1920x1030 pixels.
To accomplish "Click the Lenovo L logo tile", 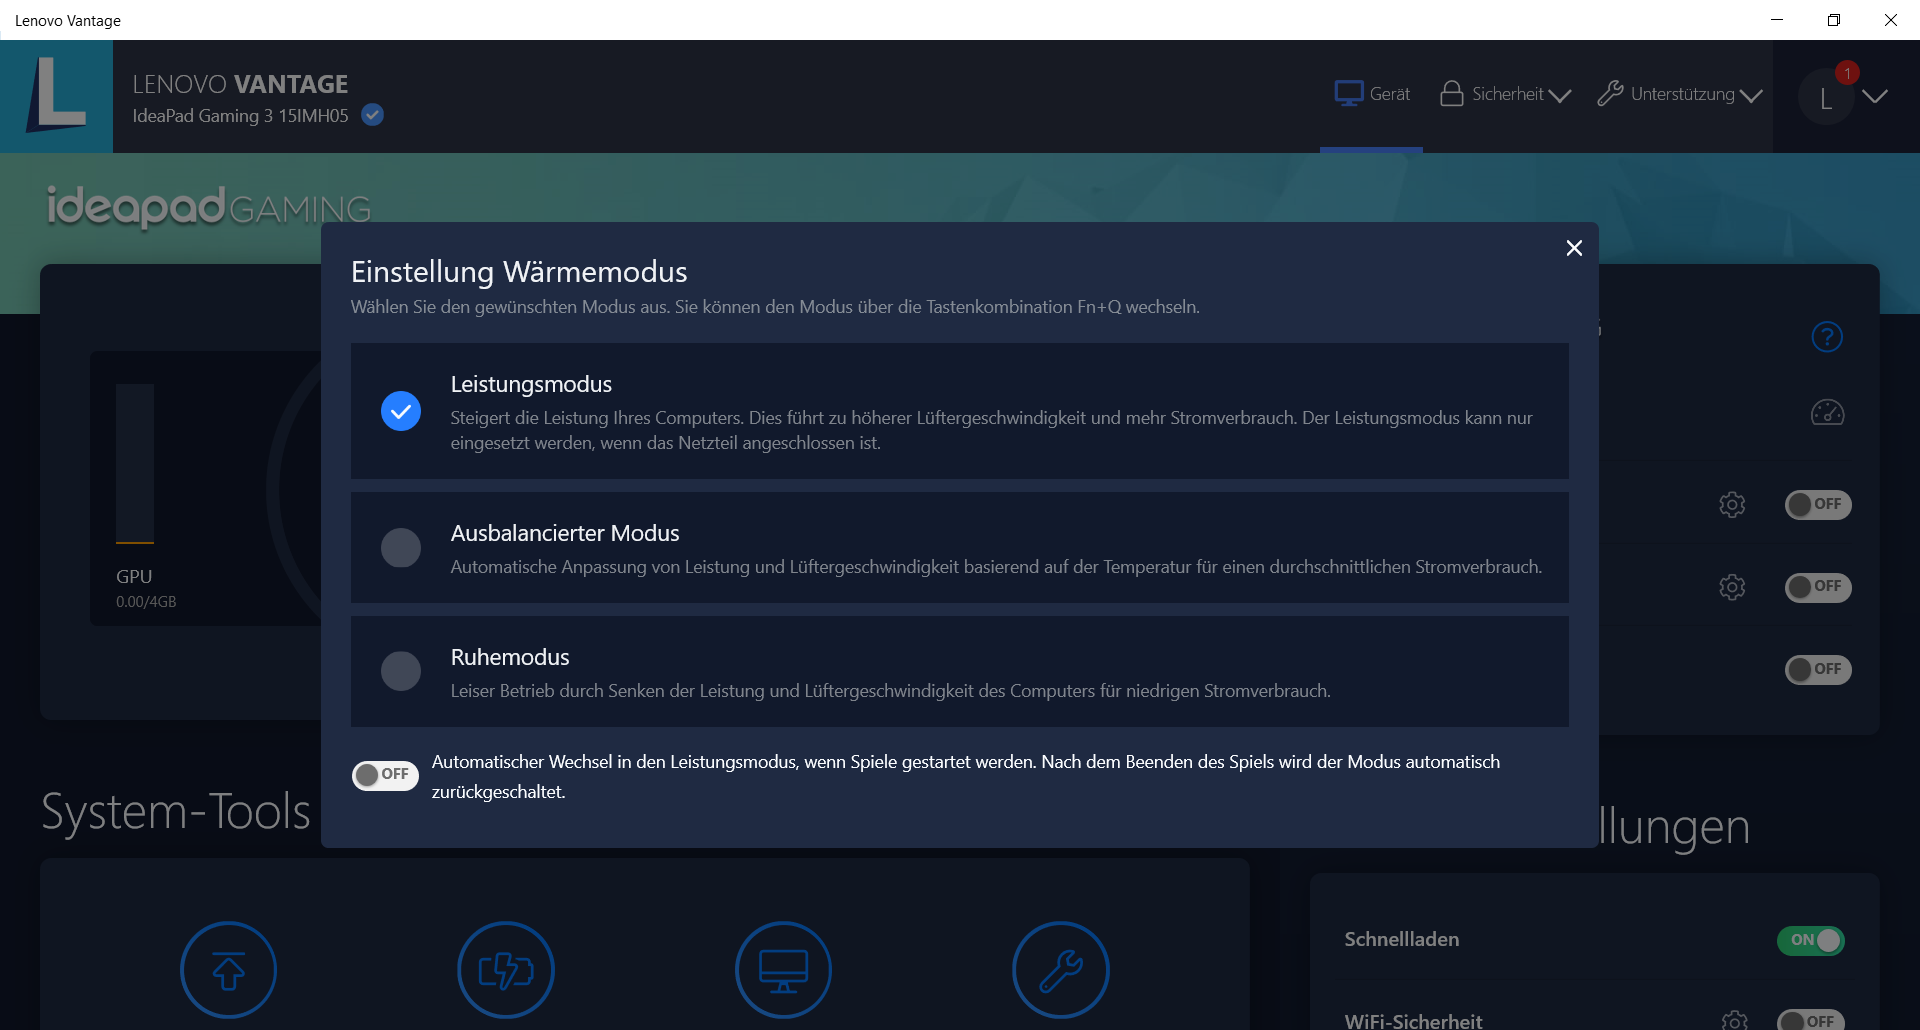I will pos(56,96).
